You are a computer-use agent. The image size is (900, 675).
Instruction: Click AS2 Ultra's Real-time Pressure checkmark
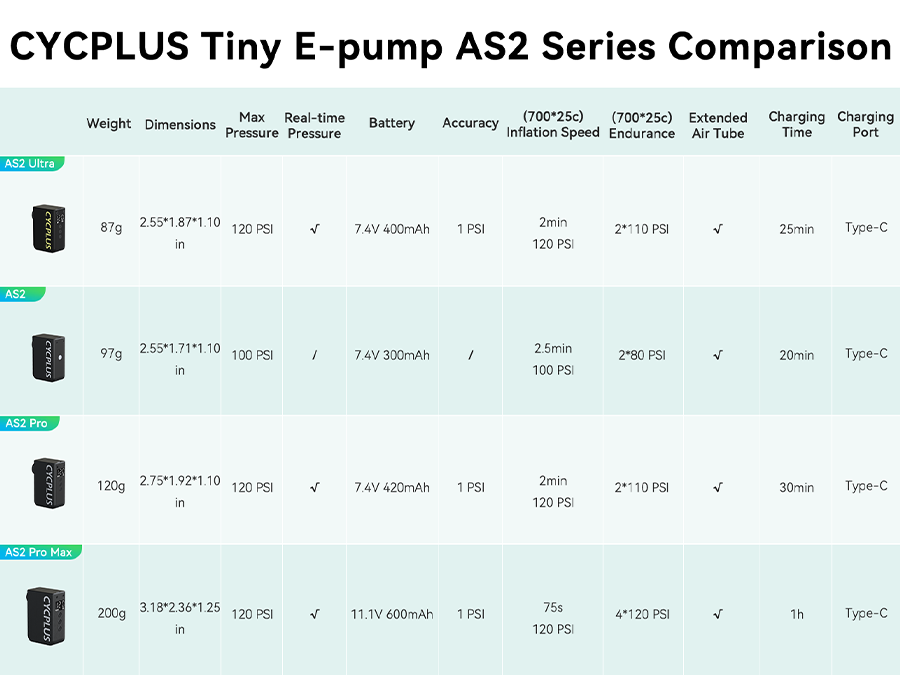pos(314,229)
